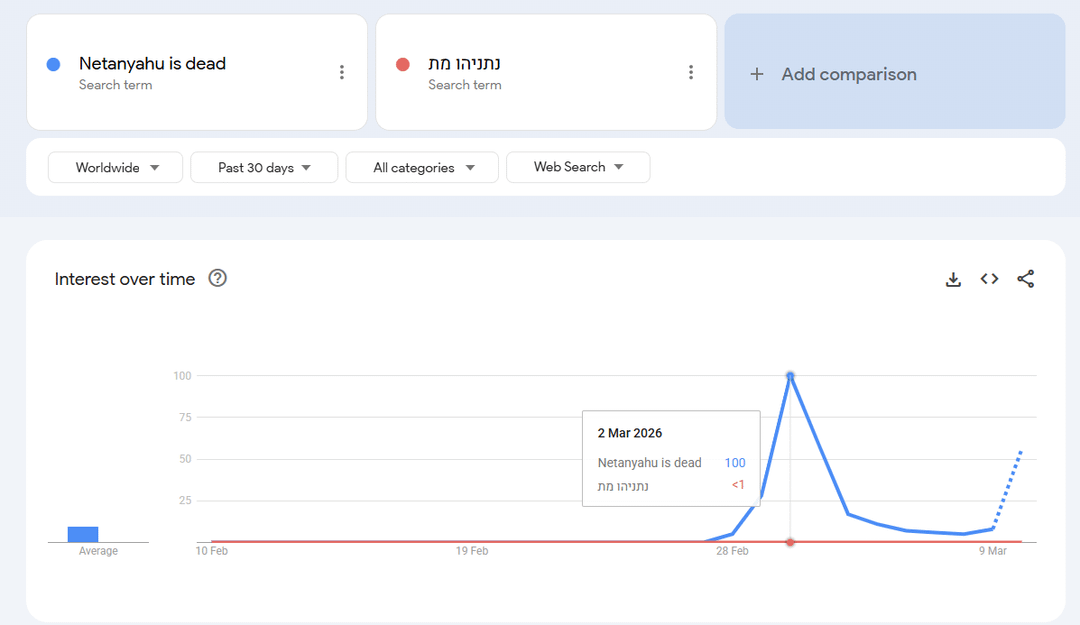Share the Interest over time chart
Viewport: 1080px width, 625px height.
(1025, 280)
